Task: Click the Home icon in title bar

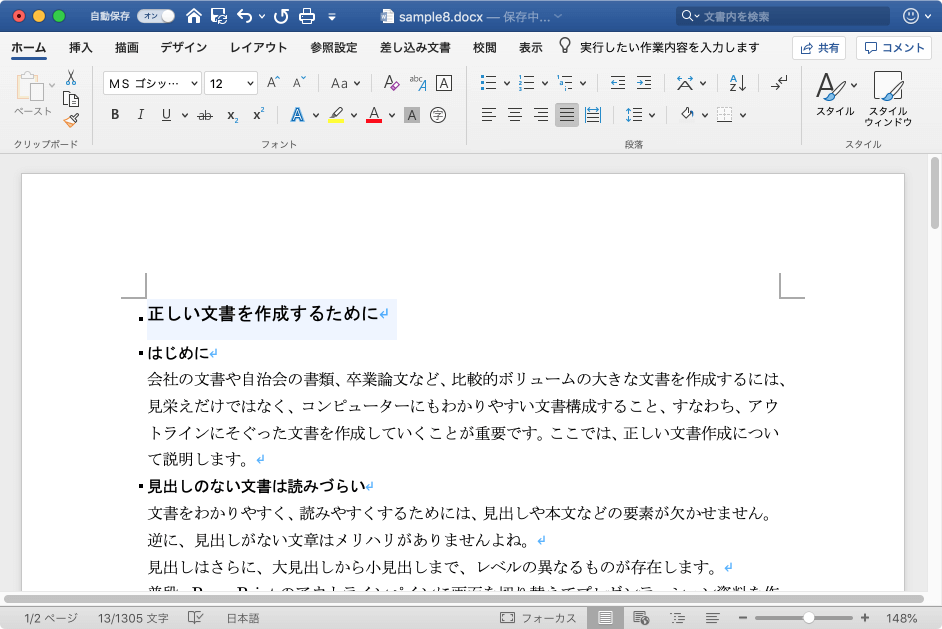Action: tap(193, 16)
